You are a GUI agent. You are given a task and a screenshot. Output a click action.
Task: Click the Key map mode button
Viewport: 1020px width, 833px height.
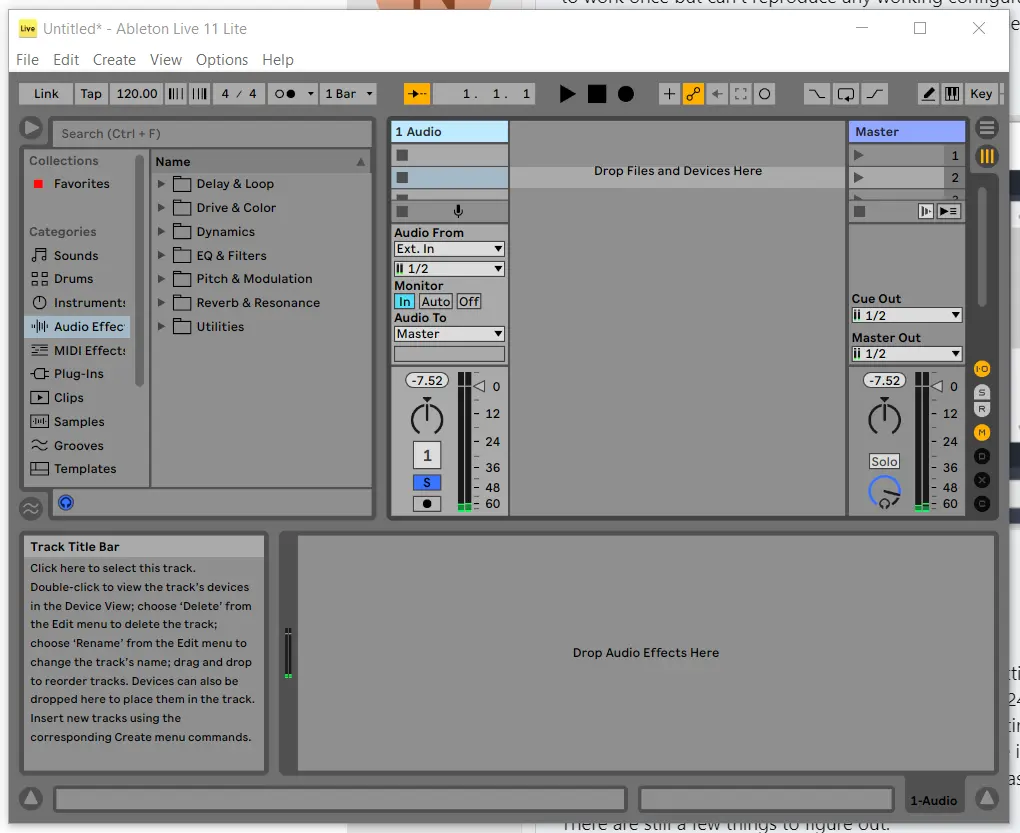(981, 94)
